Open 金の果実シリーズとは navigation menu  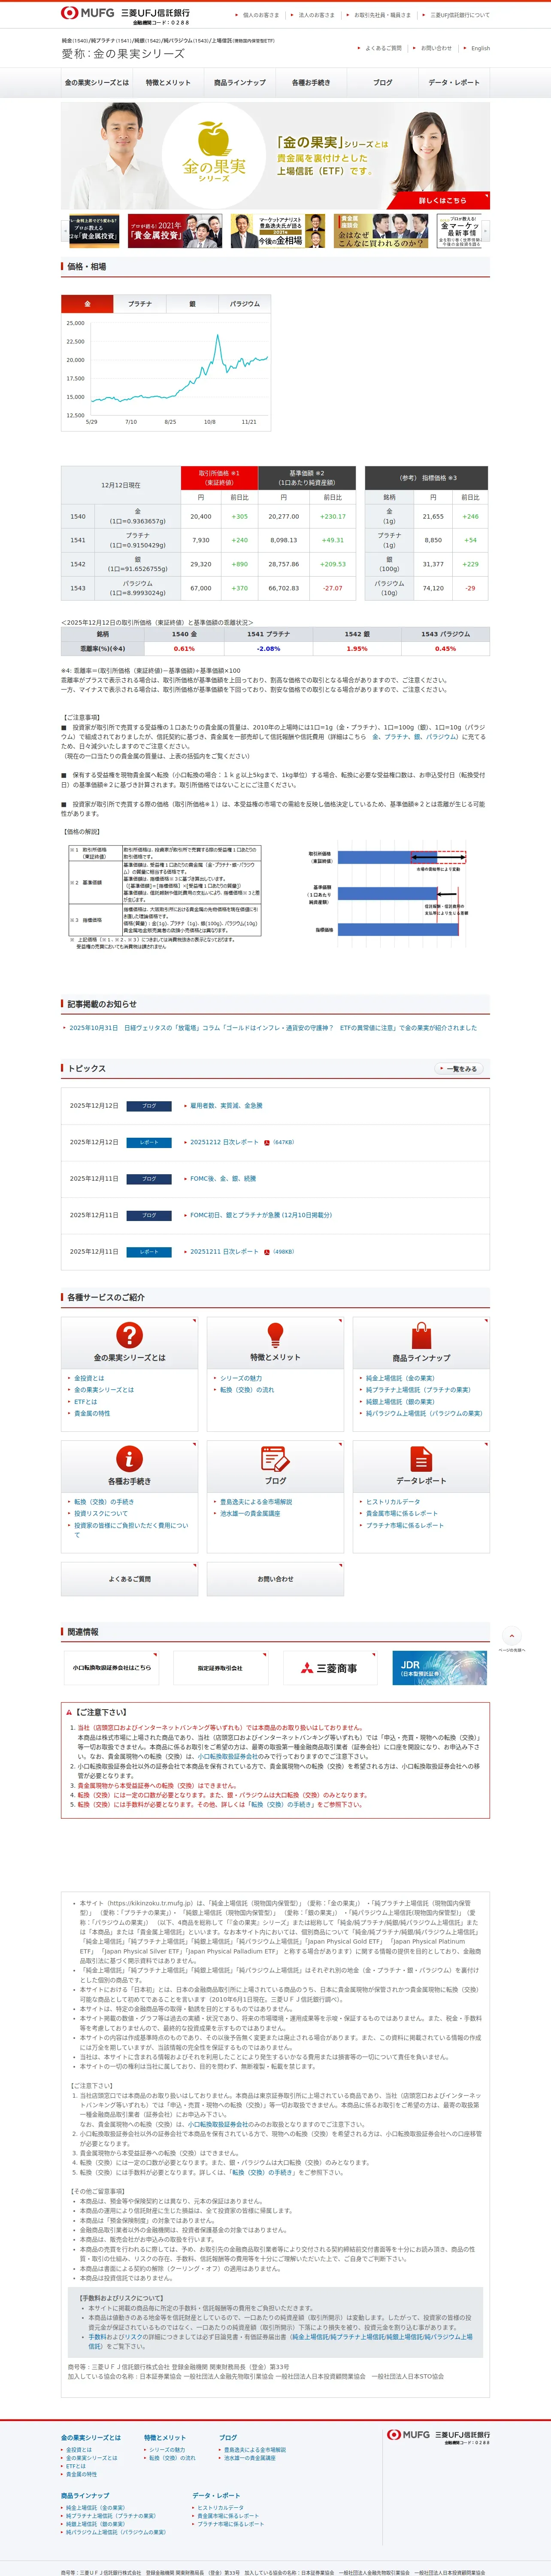click(97, 83)
